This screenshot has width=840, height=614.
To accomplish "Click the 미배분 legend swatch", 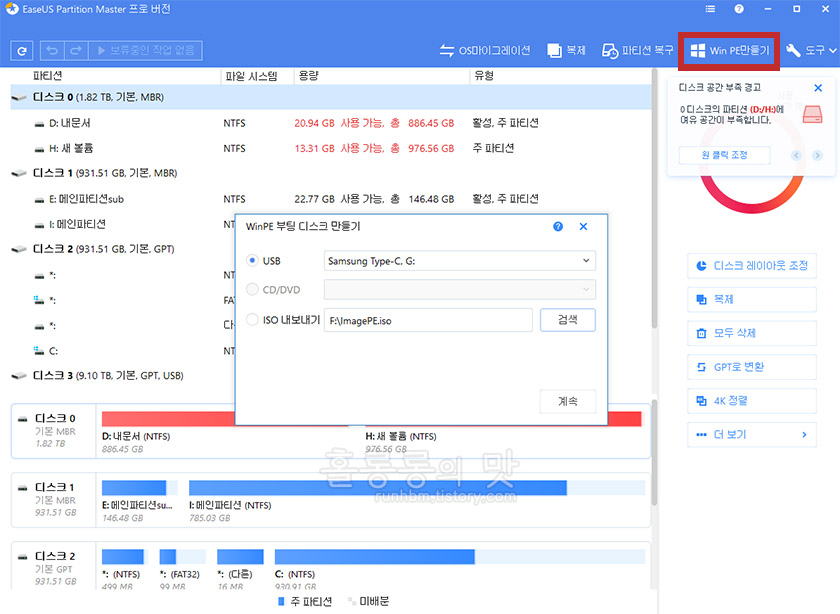I will pos(351,601).
